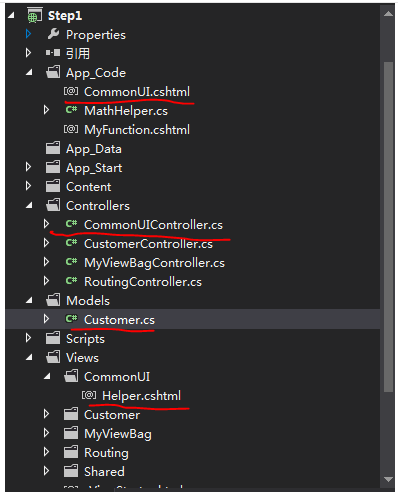Image resolution: width=398 pixels, height=498 pixels.
Task: Click the MyFunction.cshtml razor file icon
Action: [71, 129]
